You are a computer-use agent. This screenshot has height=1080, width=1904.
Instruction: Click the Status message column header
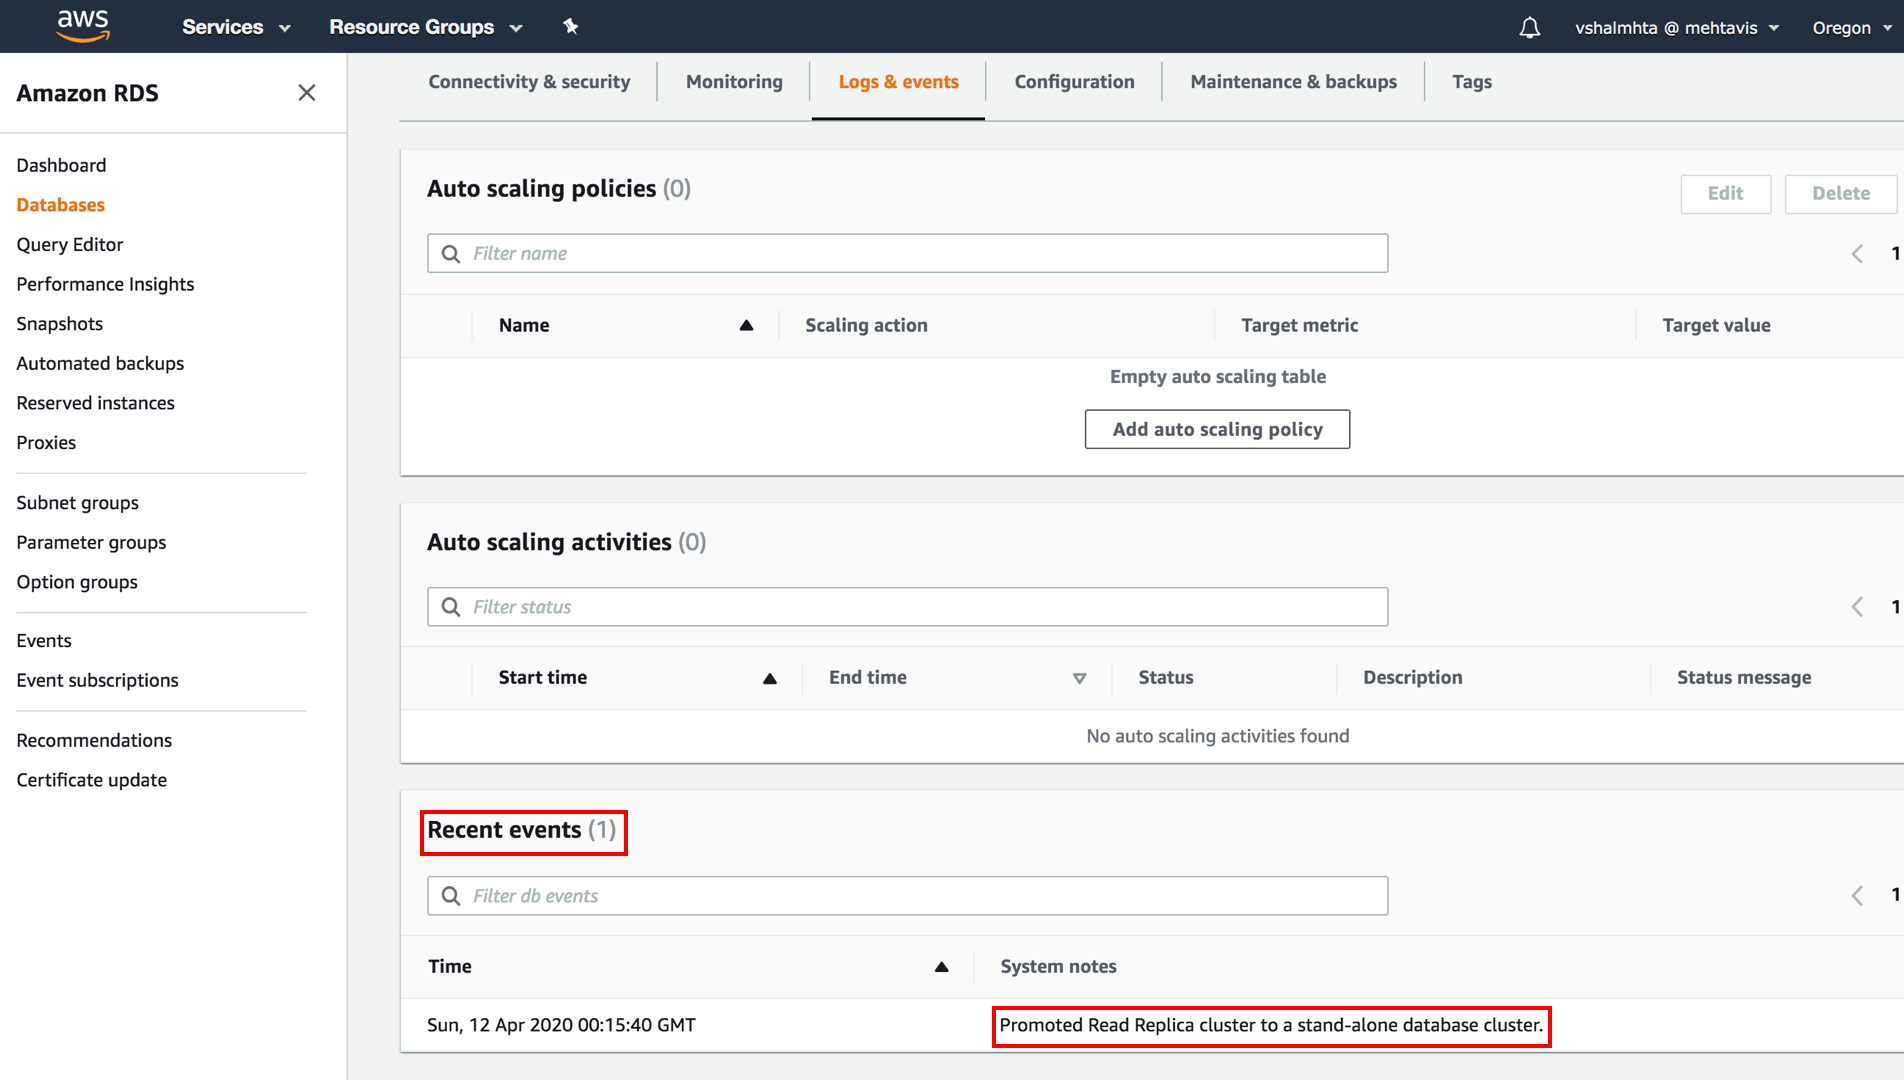click(x=1743, y=678)
